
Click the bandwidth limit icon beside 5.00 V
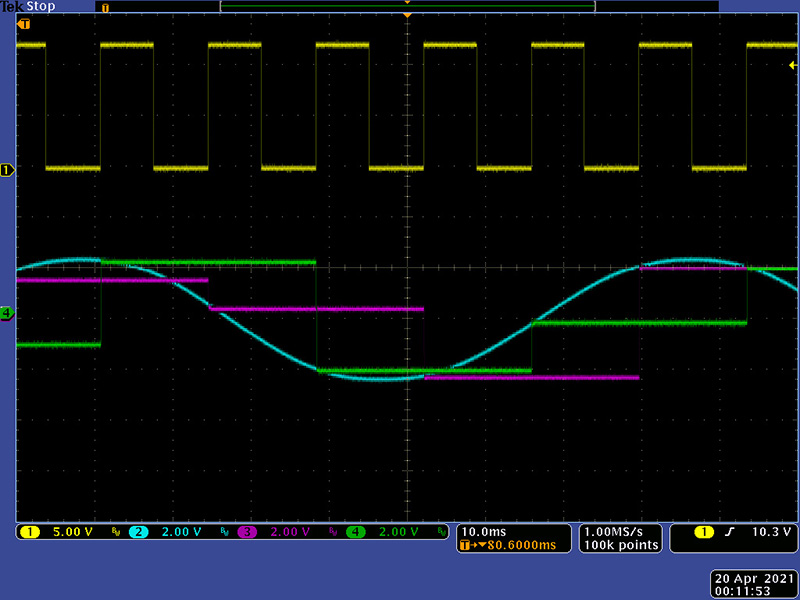115,532
